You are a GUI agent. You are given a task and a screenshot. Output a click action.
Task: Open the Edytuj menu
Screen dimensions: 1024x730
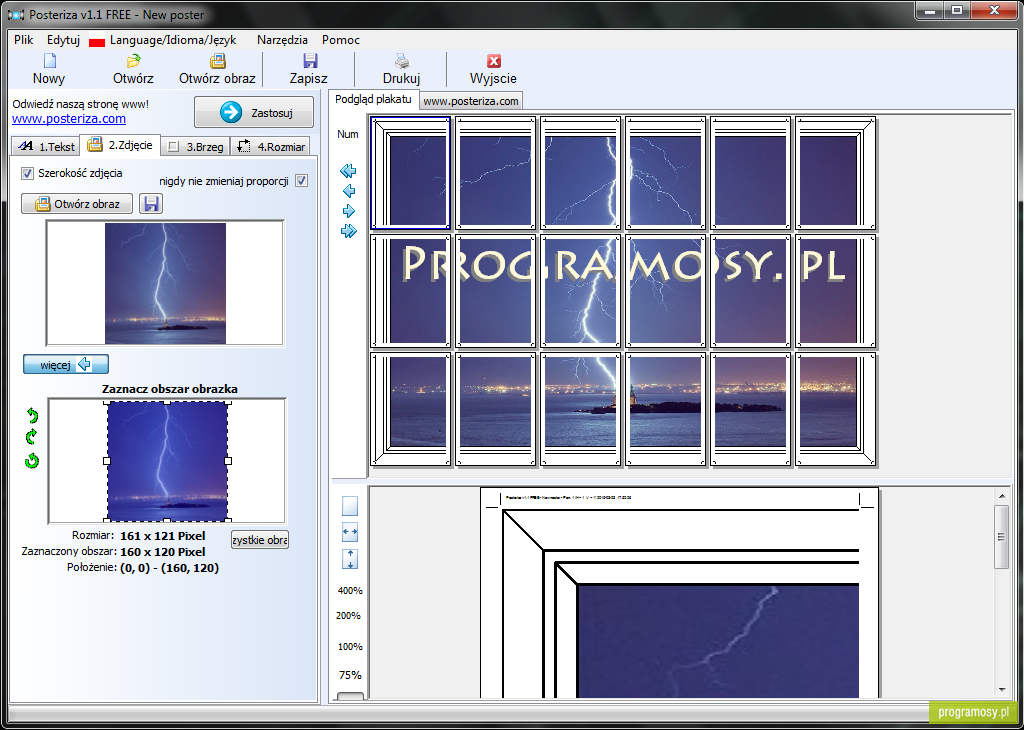coord(63,40)
